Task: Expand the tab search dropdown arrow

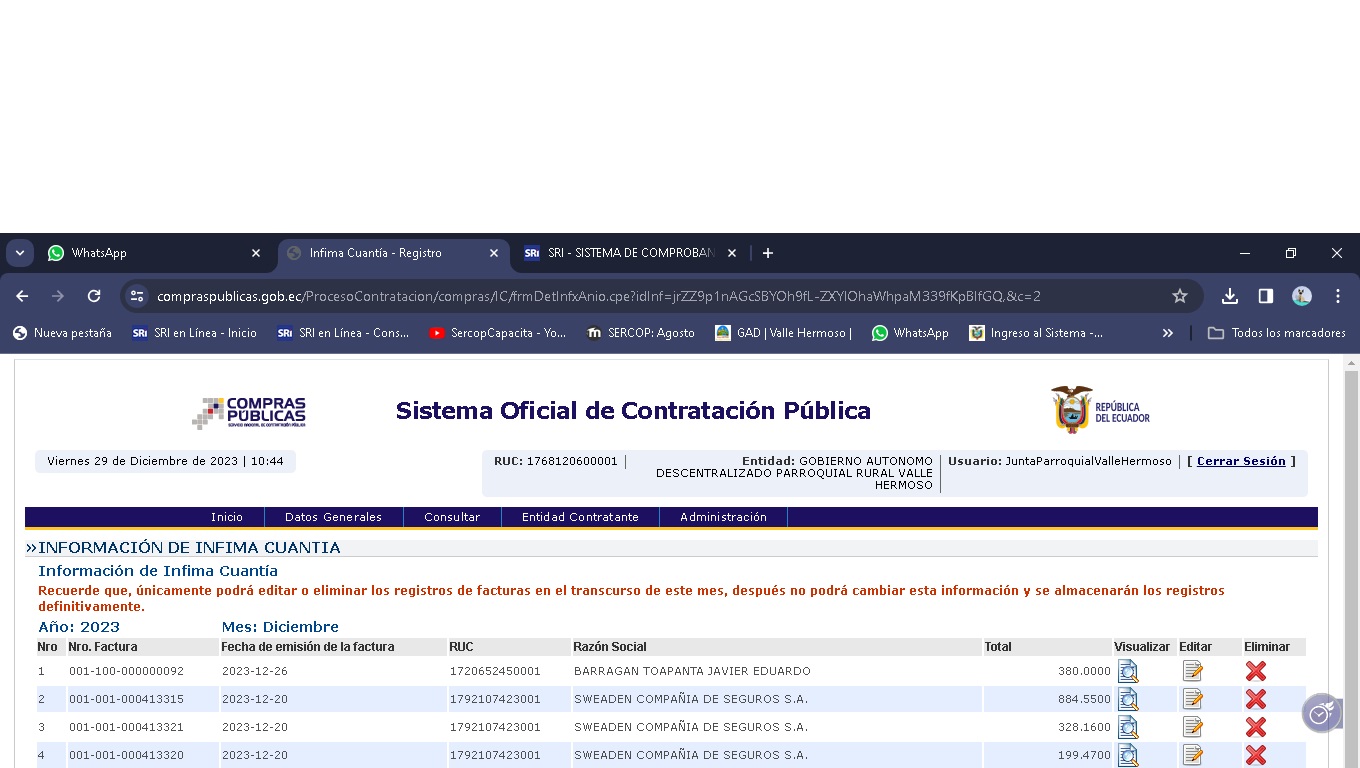Action: 20,253
